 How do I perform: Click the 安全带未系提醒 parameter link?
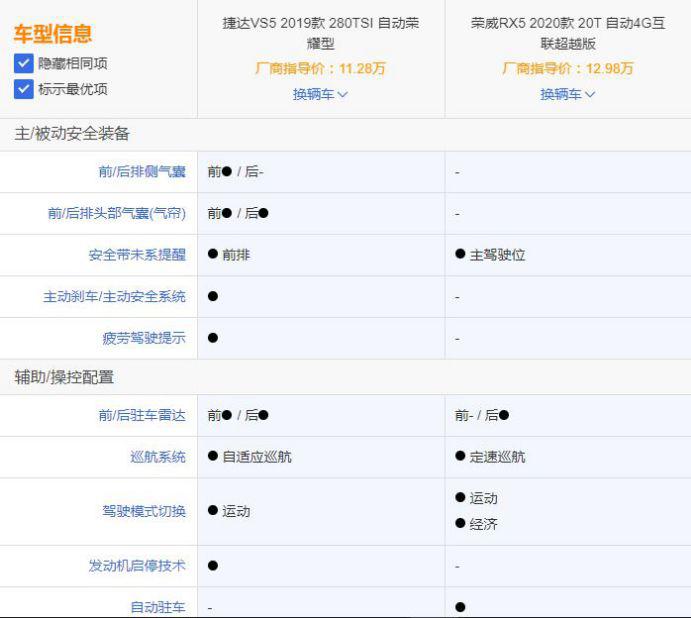(136, 255)
